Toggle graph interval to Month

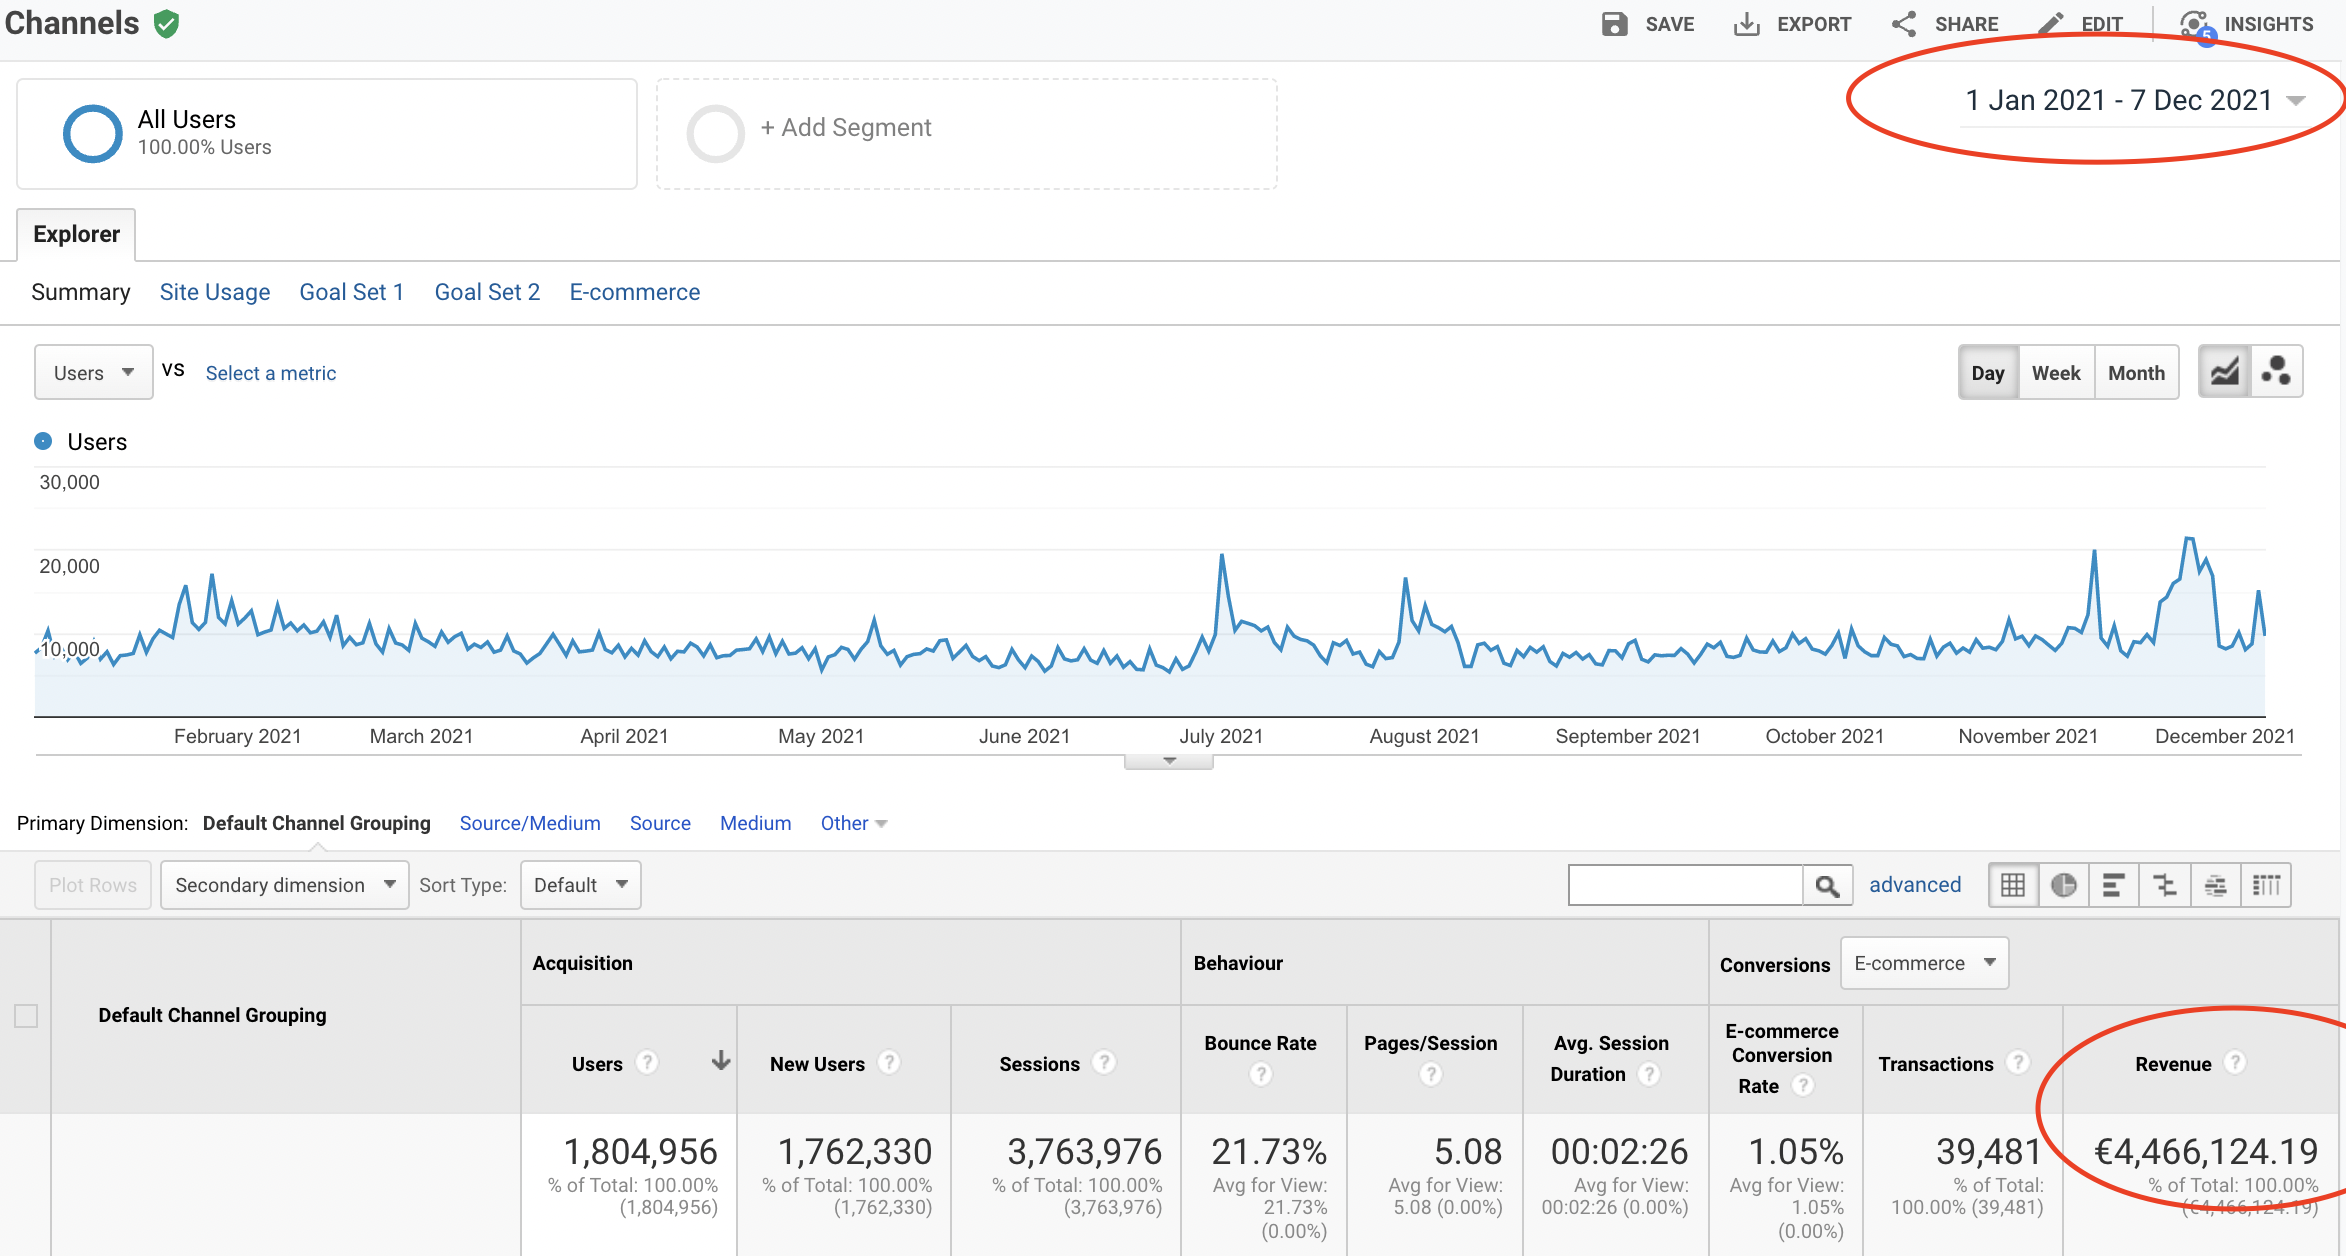coord(2136,373)
